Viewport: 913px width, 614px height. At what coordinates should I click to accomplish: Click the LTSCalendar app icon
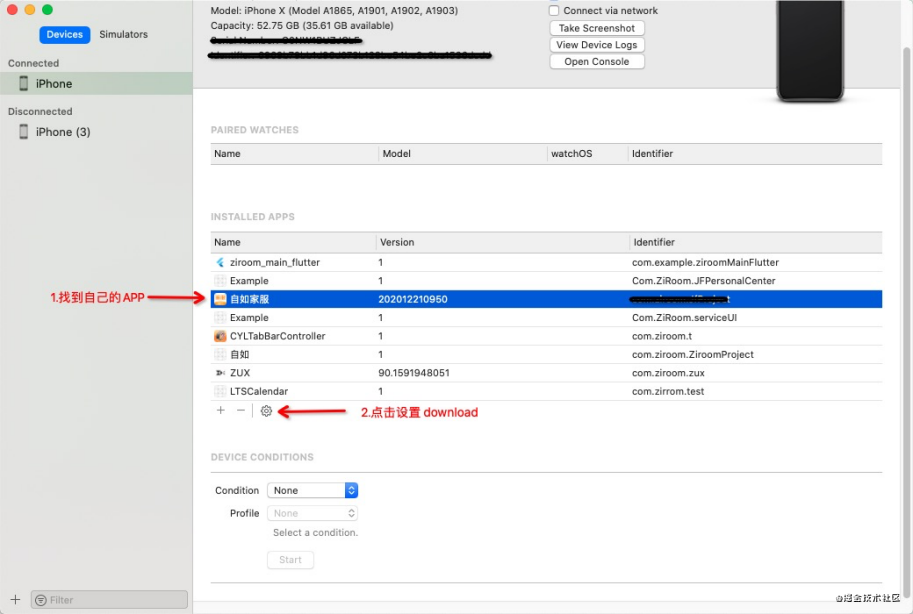coord(220,391)
